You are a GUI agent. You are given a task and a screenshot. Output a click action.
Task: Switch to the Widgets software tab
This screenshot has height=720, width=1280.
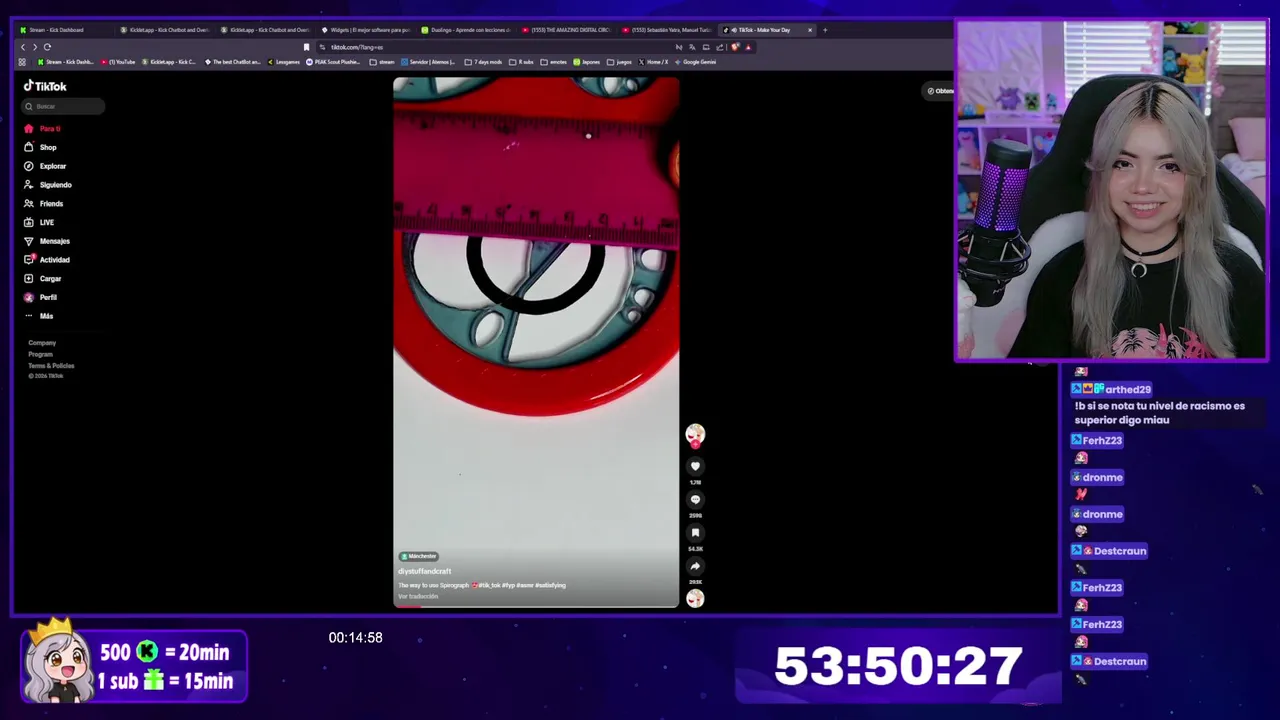364,30
